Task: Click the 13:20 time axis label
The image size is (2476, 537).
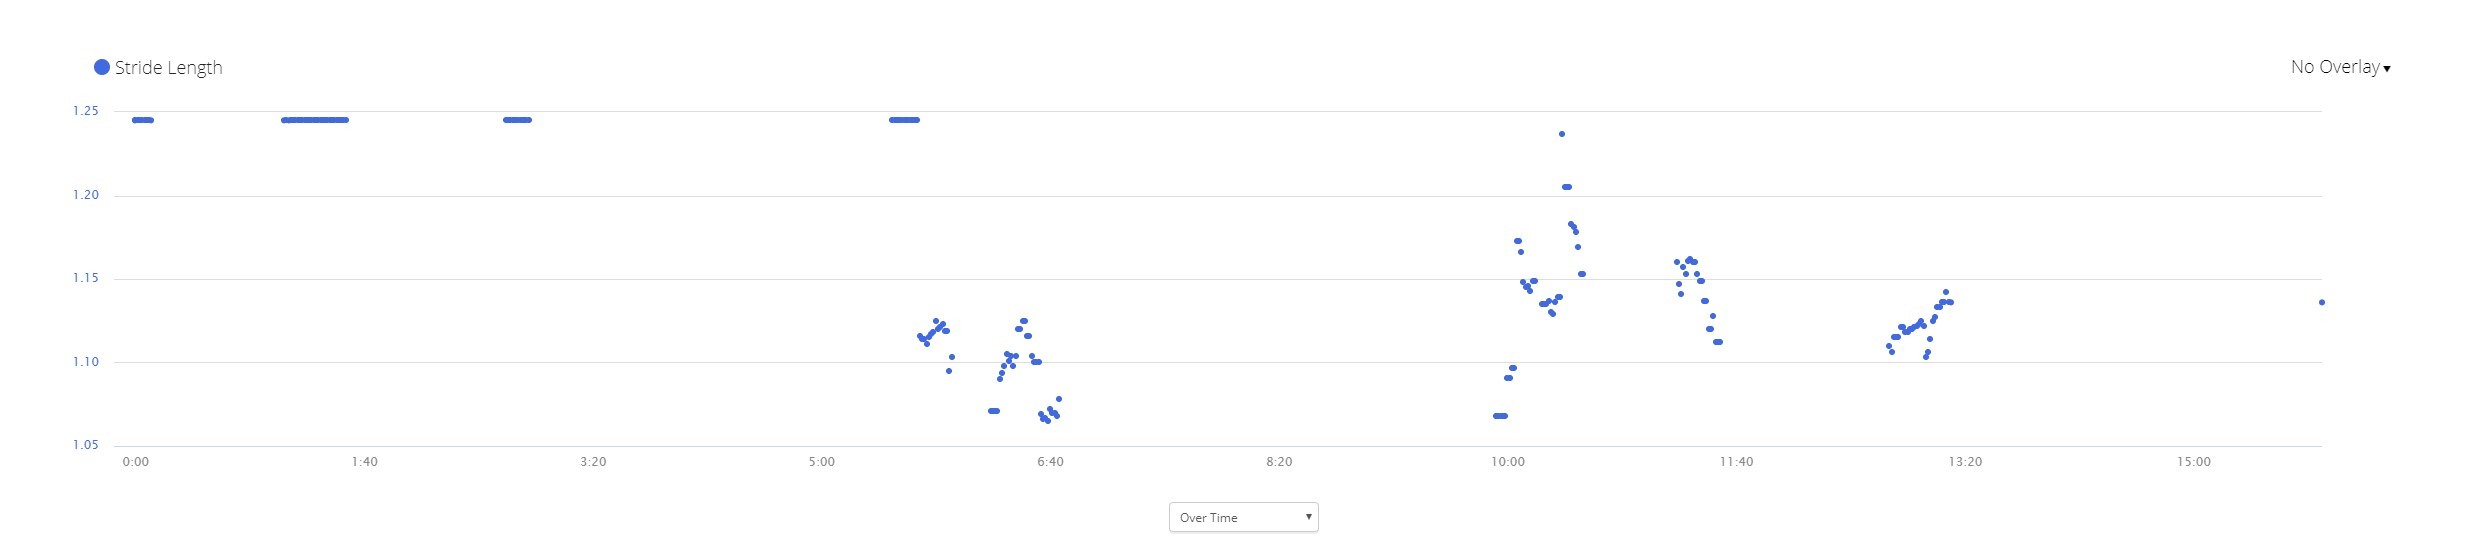Action: pyautogui.click(x=1965, y=462)
